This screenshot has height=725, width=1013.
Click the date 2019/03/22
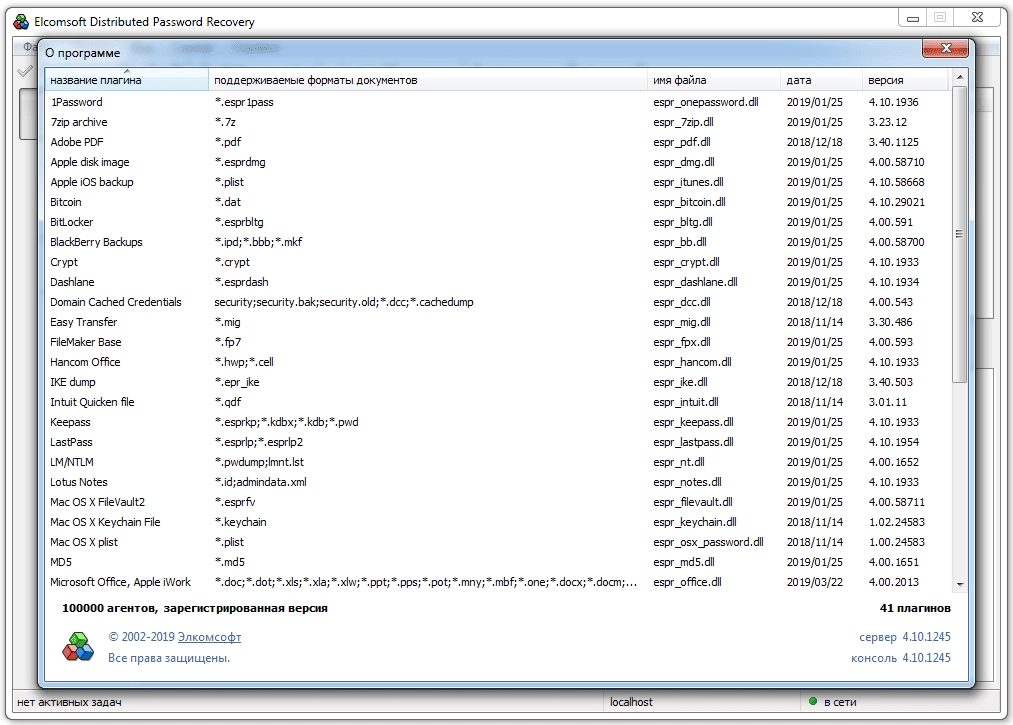[815, 583]
